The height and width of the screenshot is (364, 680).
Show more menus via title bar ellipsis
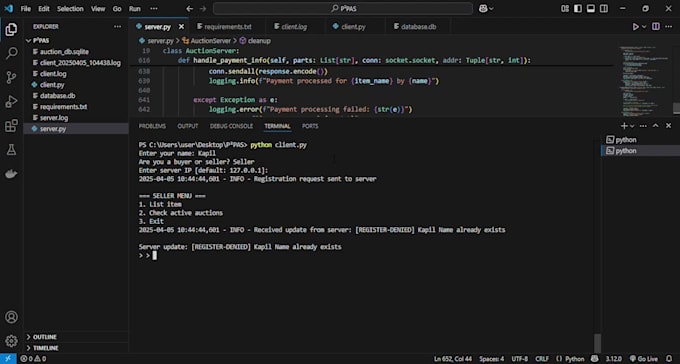[x=154, y=9]
